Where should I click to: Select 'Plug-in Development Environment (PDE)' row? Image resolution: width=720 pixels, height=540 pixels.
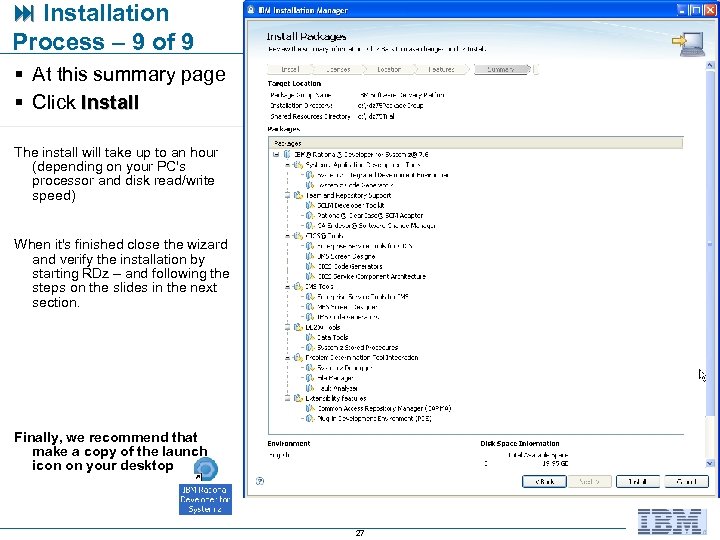(x=374, y=418)
